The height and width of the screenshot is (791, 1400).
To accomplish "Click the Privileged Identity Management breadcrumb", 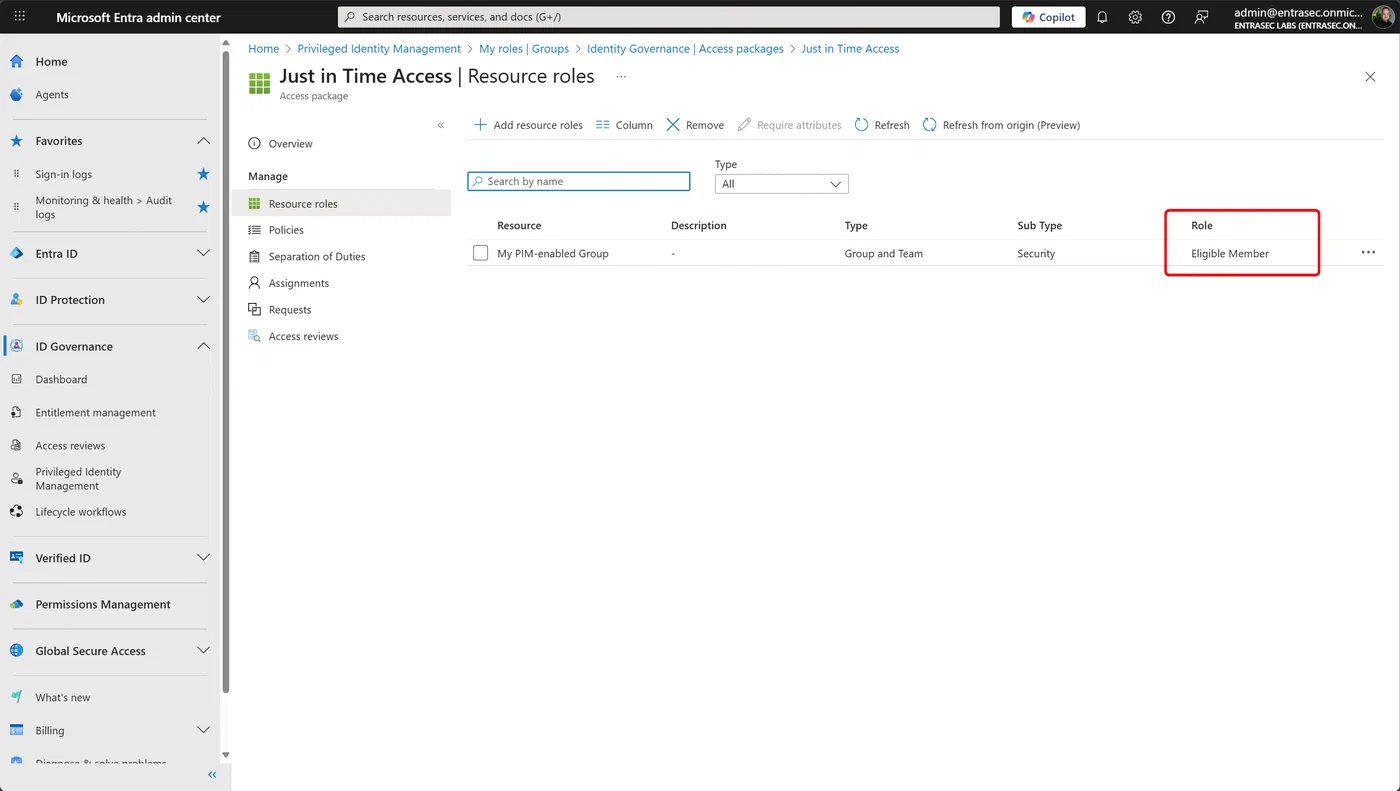I will [379, 48].
